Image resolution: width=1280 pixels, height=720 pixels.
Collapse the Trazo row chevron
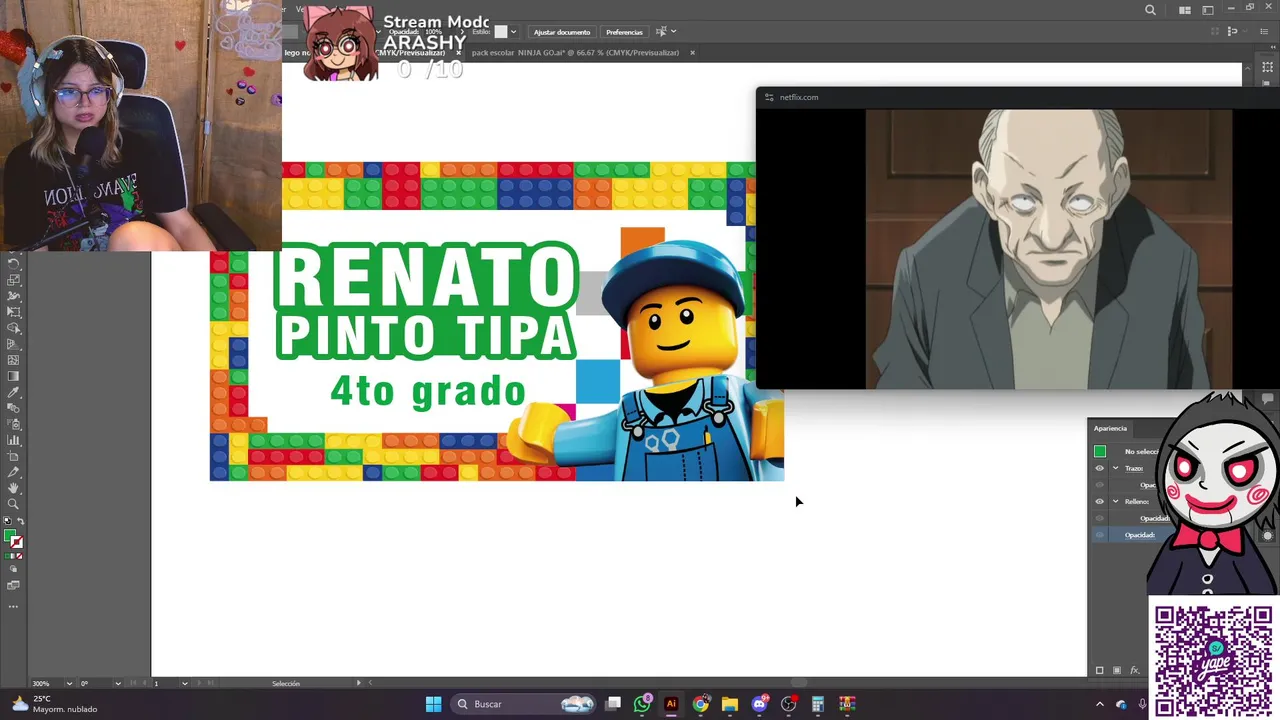click(1115, 468)
